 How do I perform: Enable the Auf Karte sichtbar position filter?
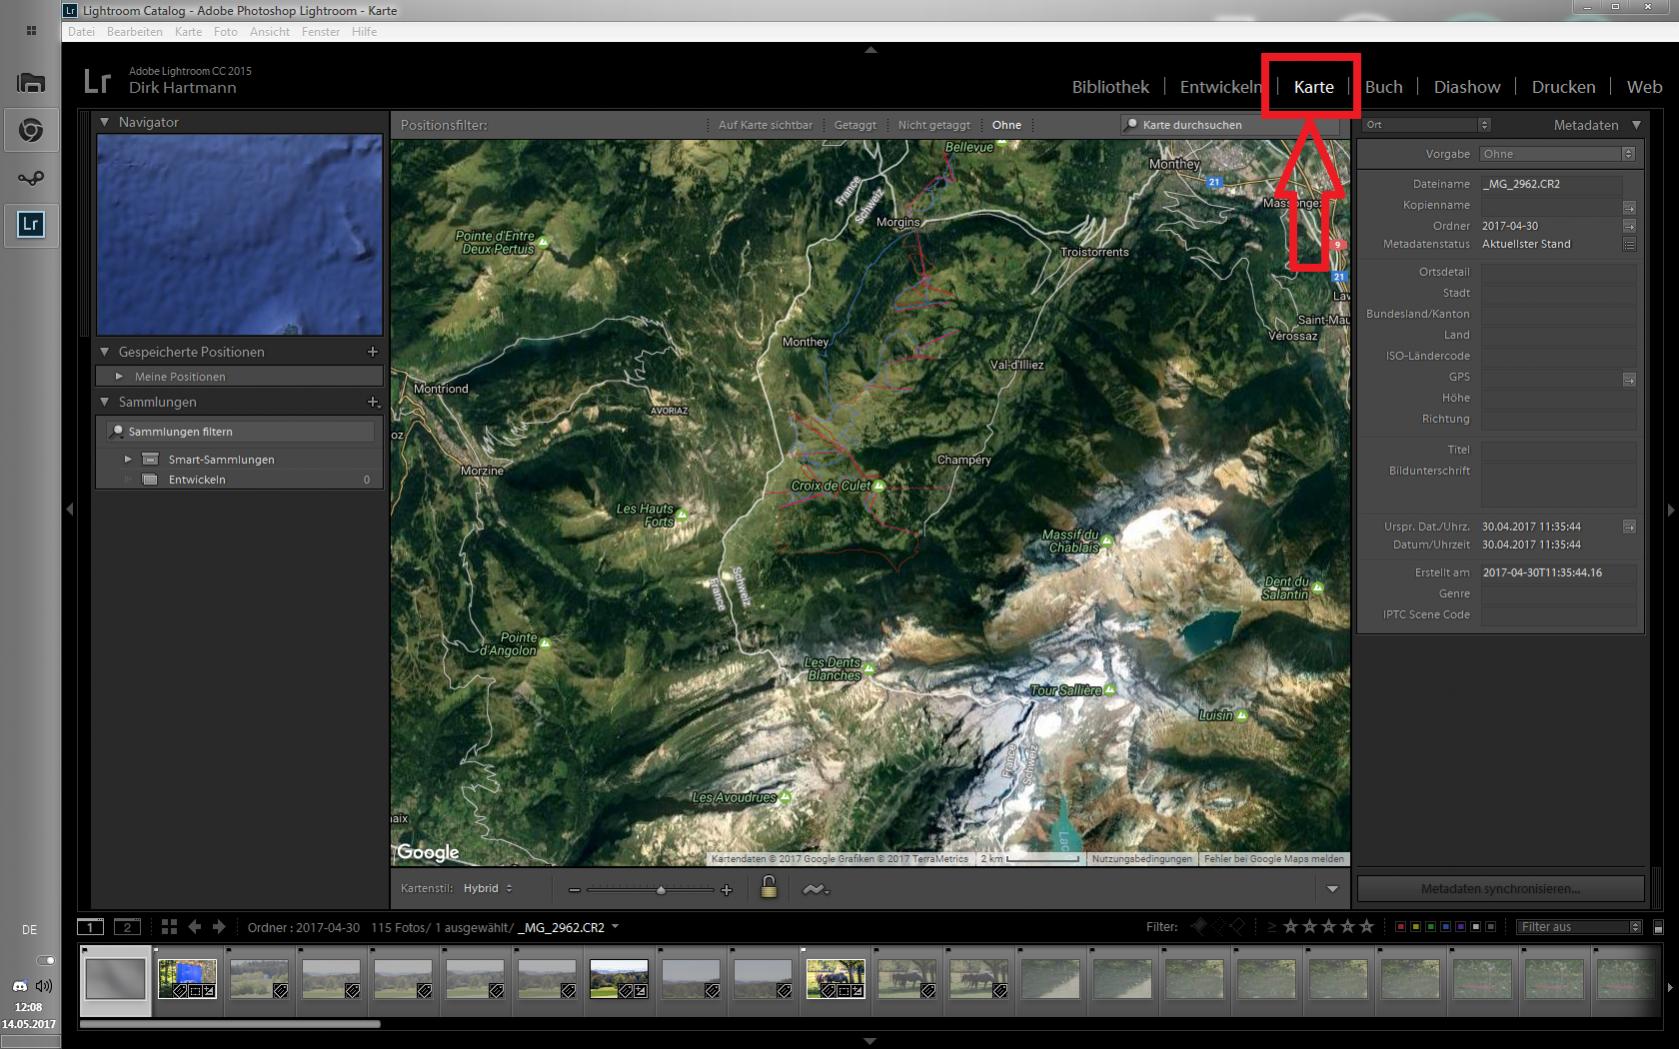coord(765,125)
